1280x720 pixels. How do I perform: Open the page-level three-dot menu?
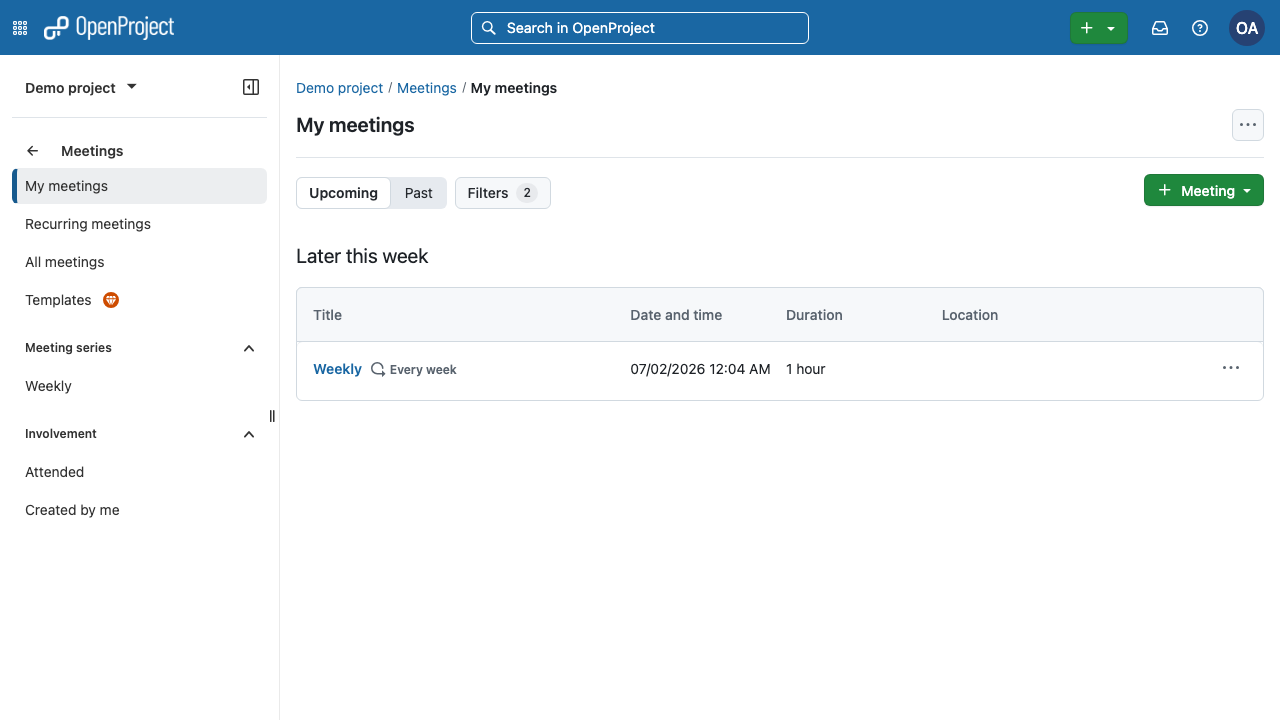(x=1248, y=125)
